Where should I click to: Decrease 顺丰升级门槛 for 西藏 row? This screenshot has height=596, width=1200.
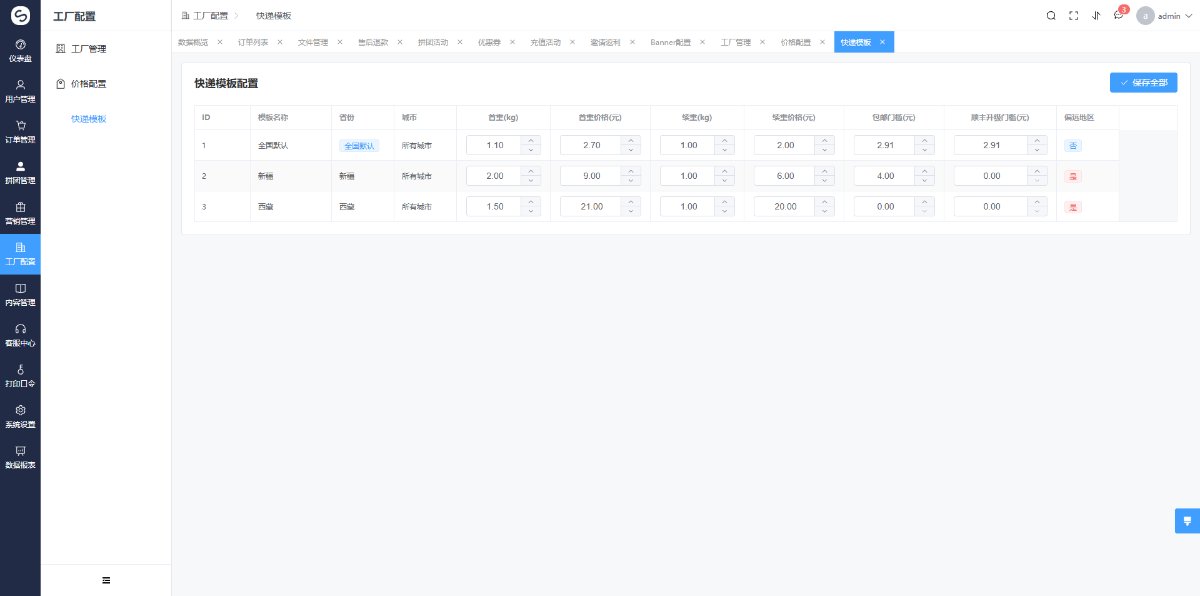[x=1039, y=212]
